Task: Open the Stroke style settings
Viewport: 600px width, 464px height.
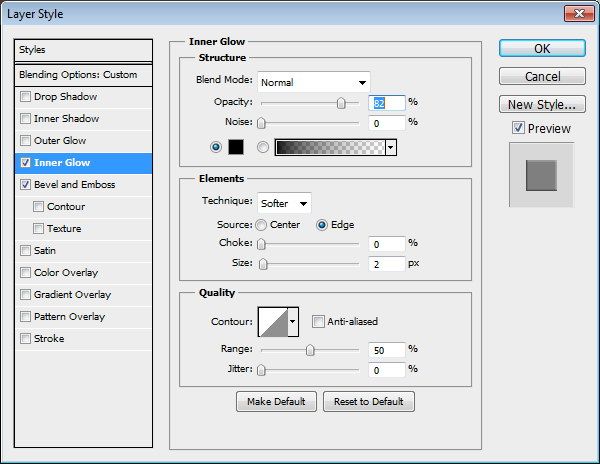Action: 49,339
